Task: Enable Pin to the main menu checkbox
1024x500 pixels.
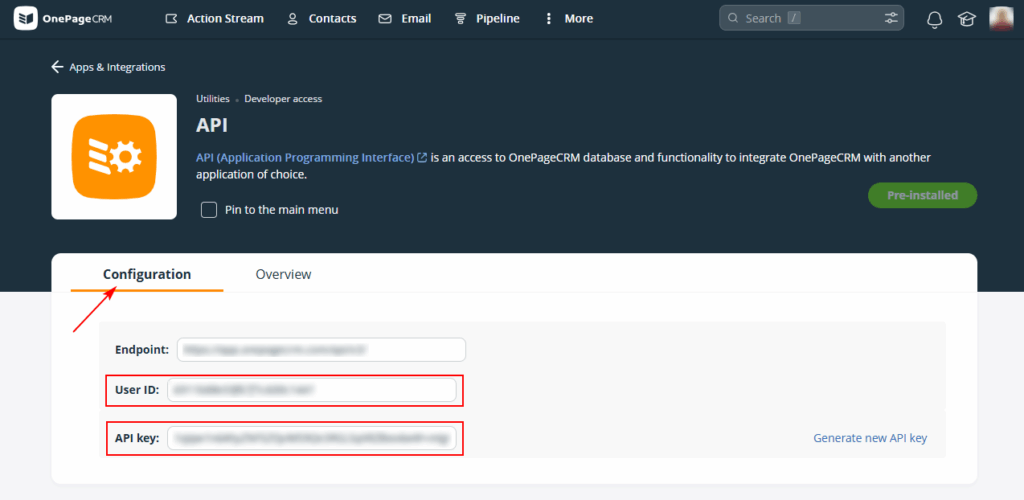Action: pyautogui.click(x=209, y=210)
